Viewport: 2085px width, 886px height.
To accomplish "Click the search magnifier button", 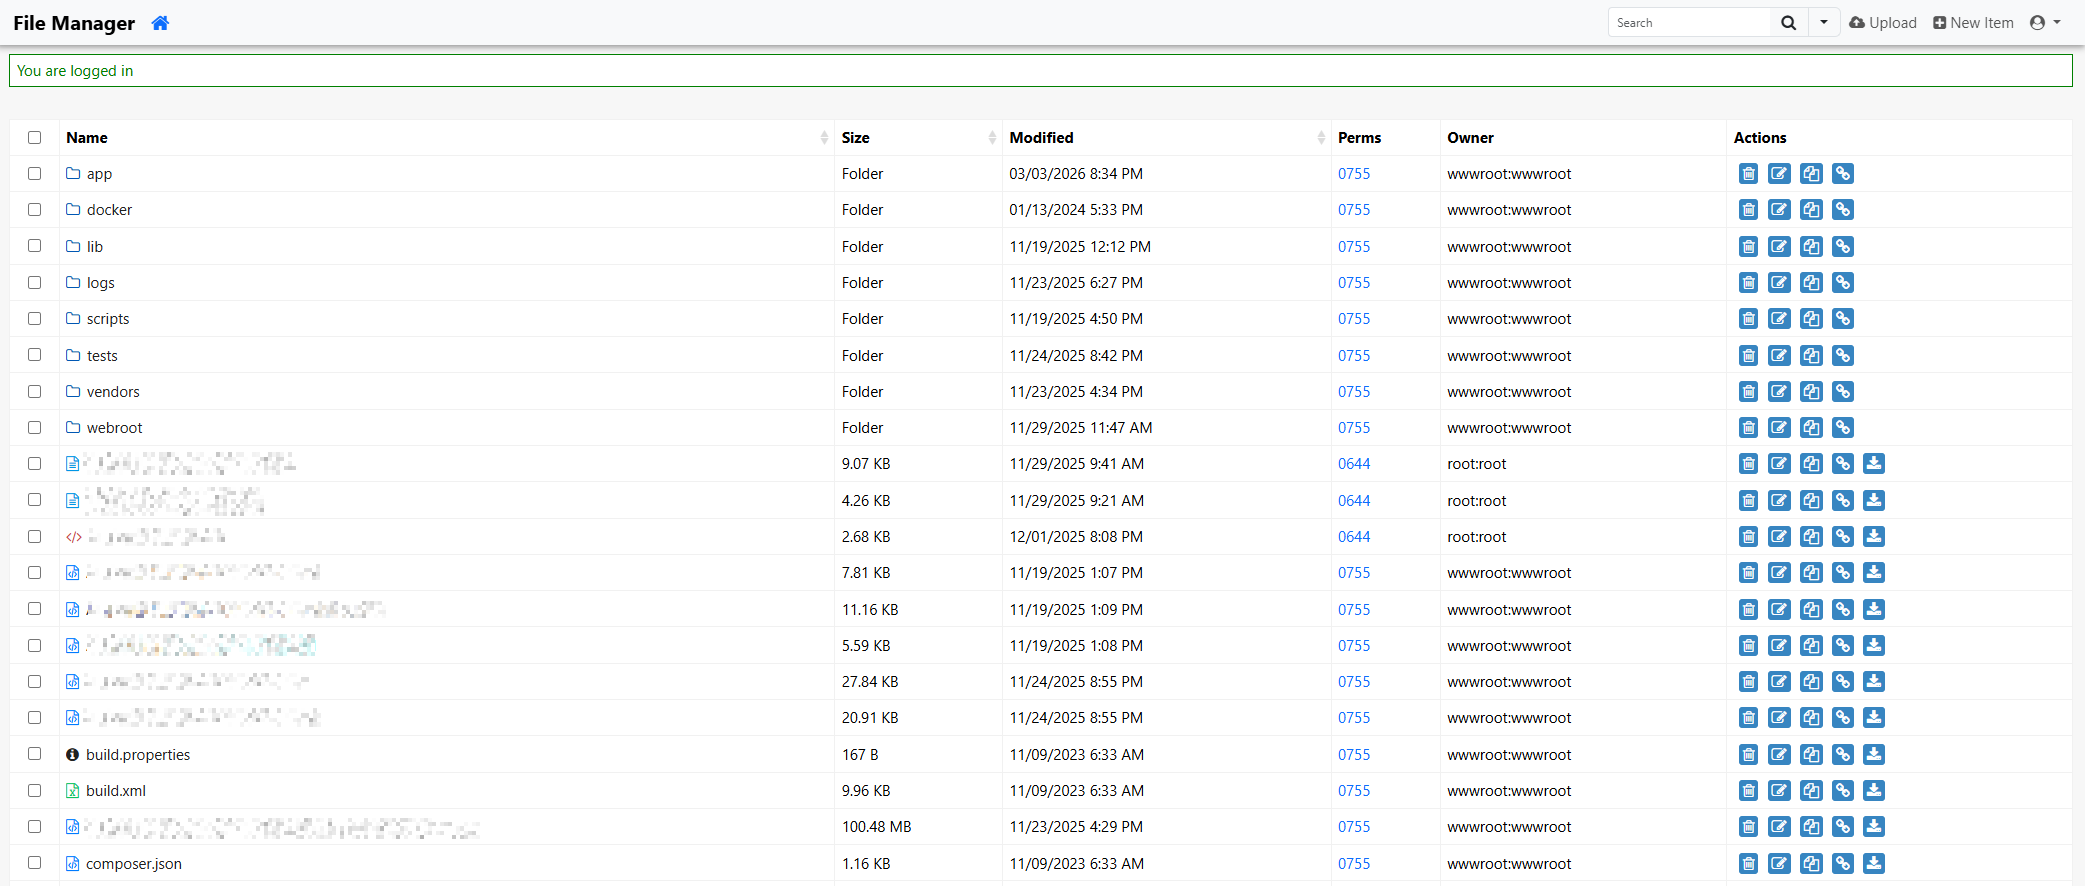I will click(1788, 23).
